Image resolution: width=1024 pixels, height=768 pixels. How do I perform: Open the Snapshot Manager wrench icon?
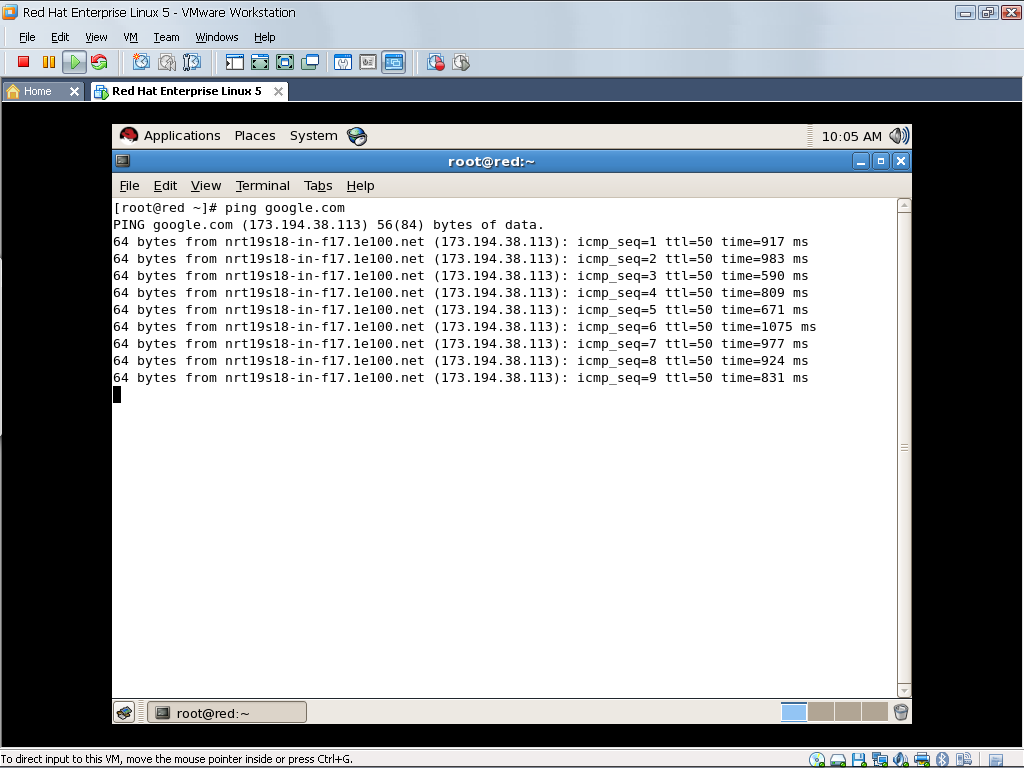coord(191,62)
